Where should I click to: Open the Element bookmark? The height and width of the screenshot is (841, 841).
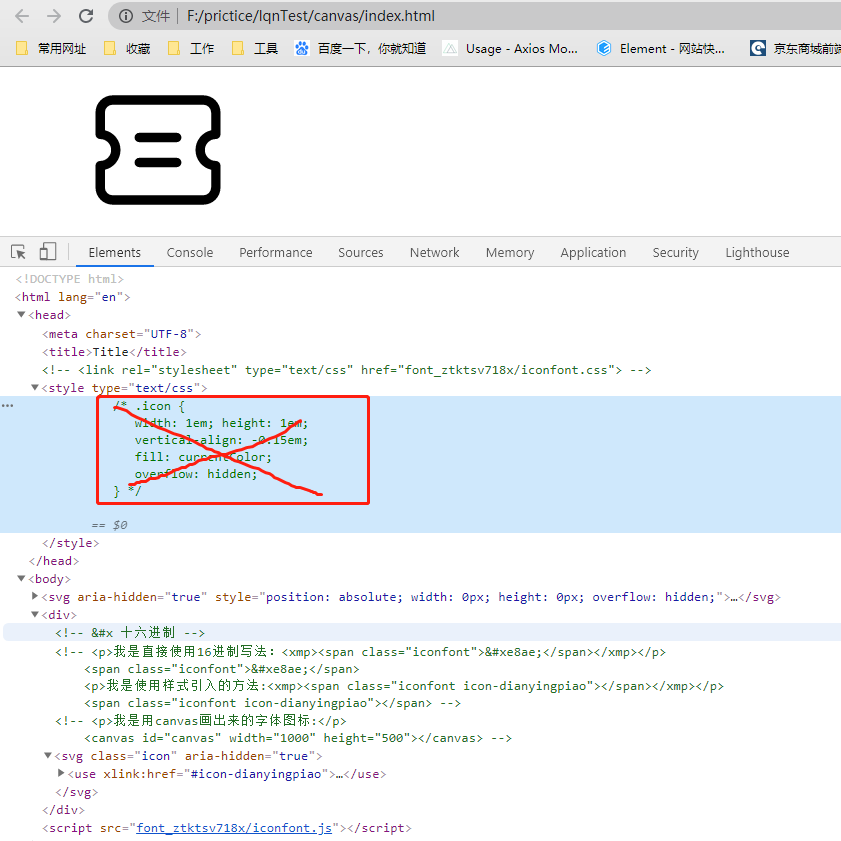pos(661,49)
